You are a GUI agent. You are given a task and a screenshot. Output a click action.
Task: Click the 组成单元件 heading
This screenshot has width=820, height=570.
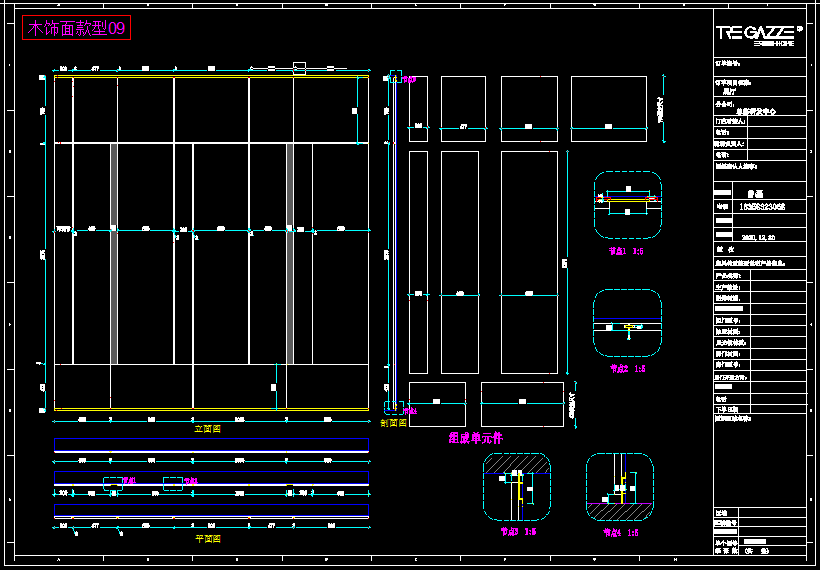(x=476, y=438)
